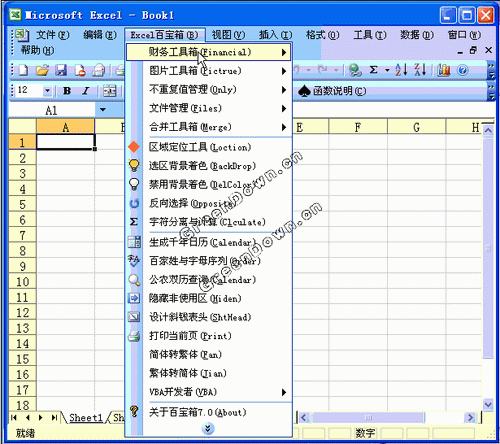Open file using the folder icon
This screenshot has width=500, height=444.
pos(42,70)
